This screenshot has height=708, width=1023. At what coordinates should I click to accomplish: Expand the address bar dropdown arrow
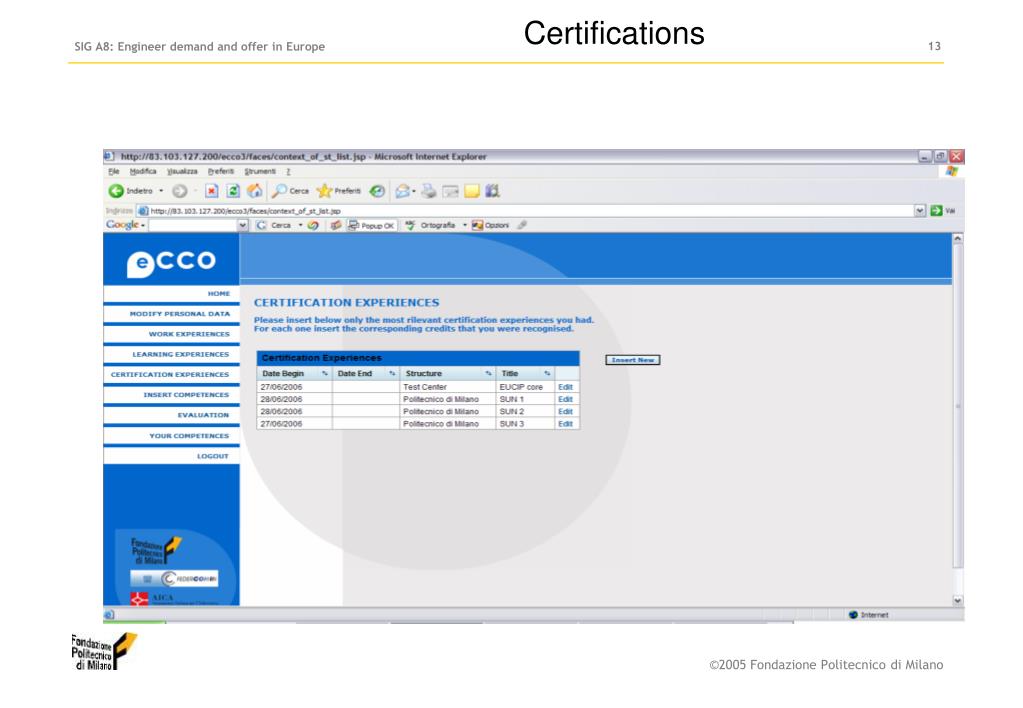[920, 211]
